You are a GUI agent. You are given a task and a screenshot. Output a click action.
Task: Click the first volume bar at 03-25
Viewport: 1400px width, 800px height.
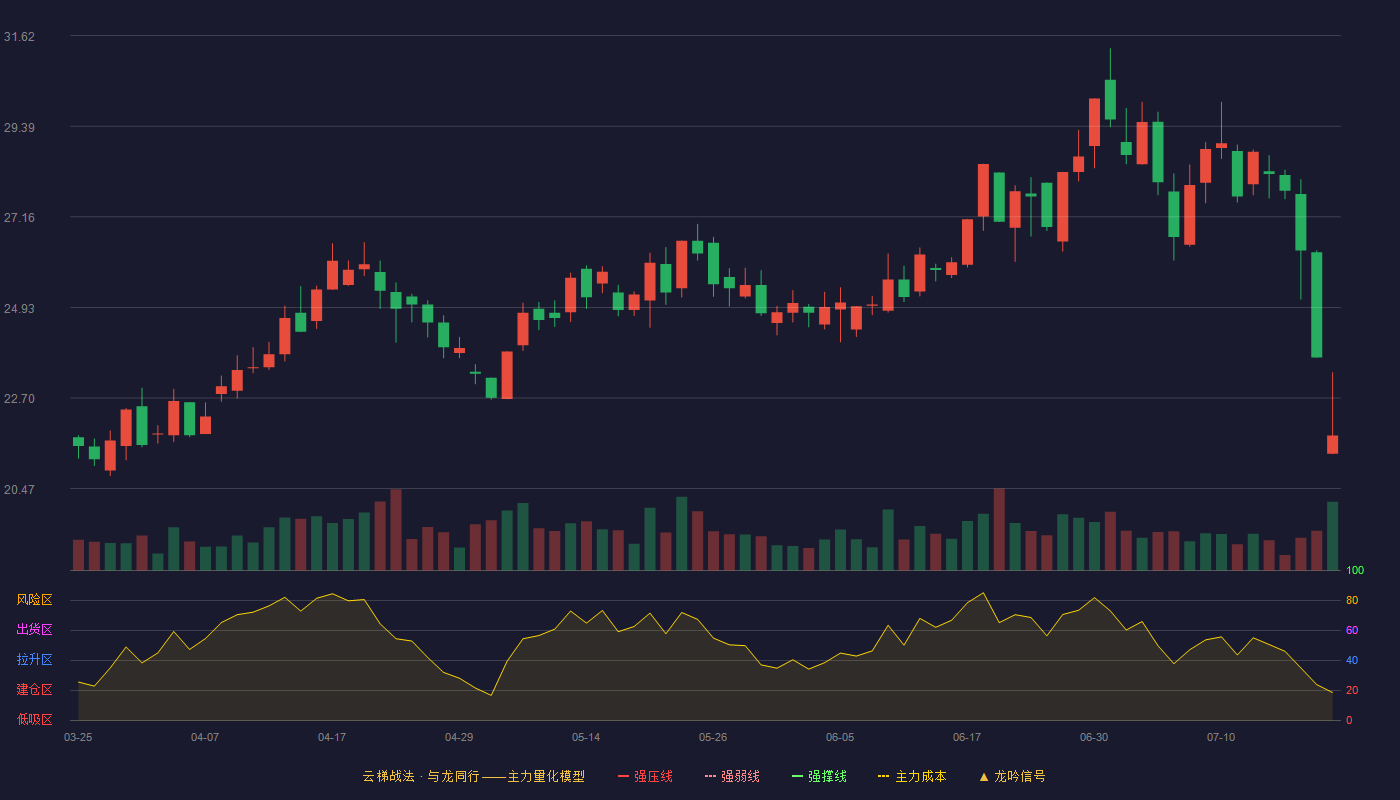78,555
